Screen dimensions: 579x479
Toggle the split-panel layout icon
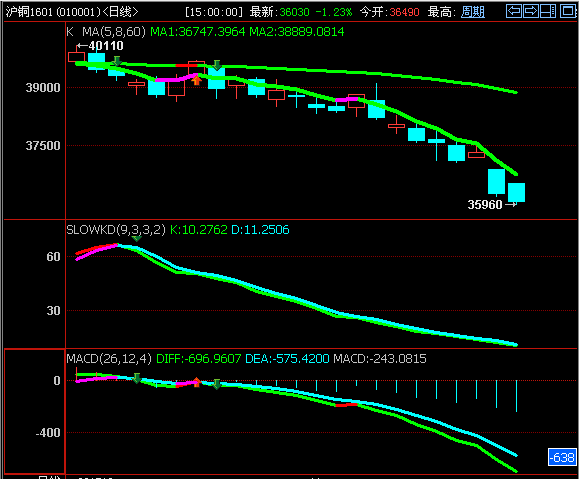point(548,11)
